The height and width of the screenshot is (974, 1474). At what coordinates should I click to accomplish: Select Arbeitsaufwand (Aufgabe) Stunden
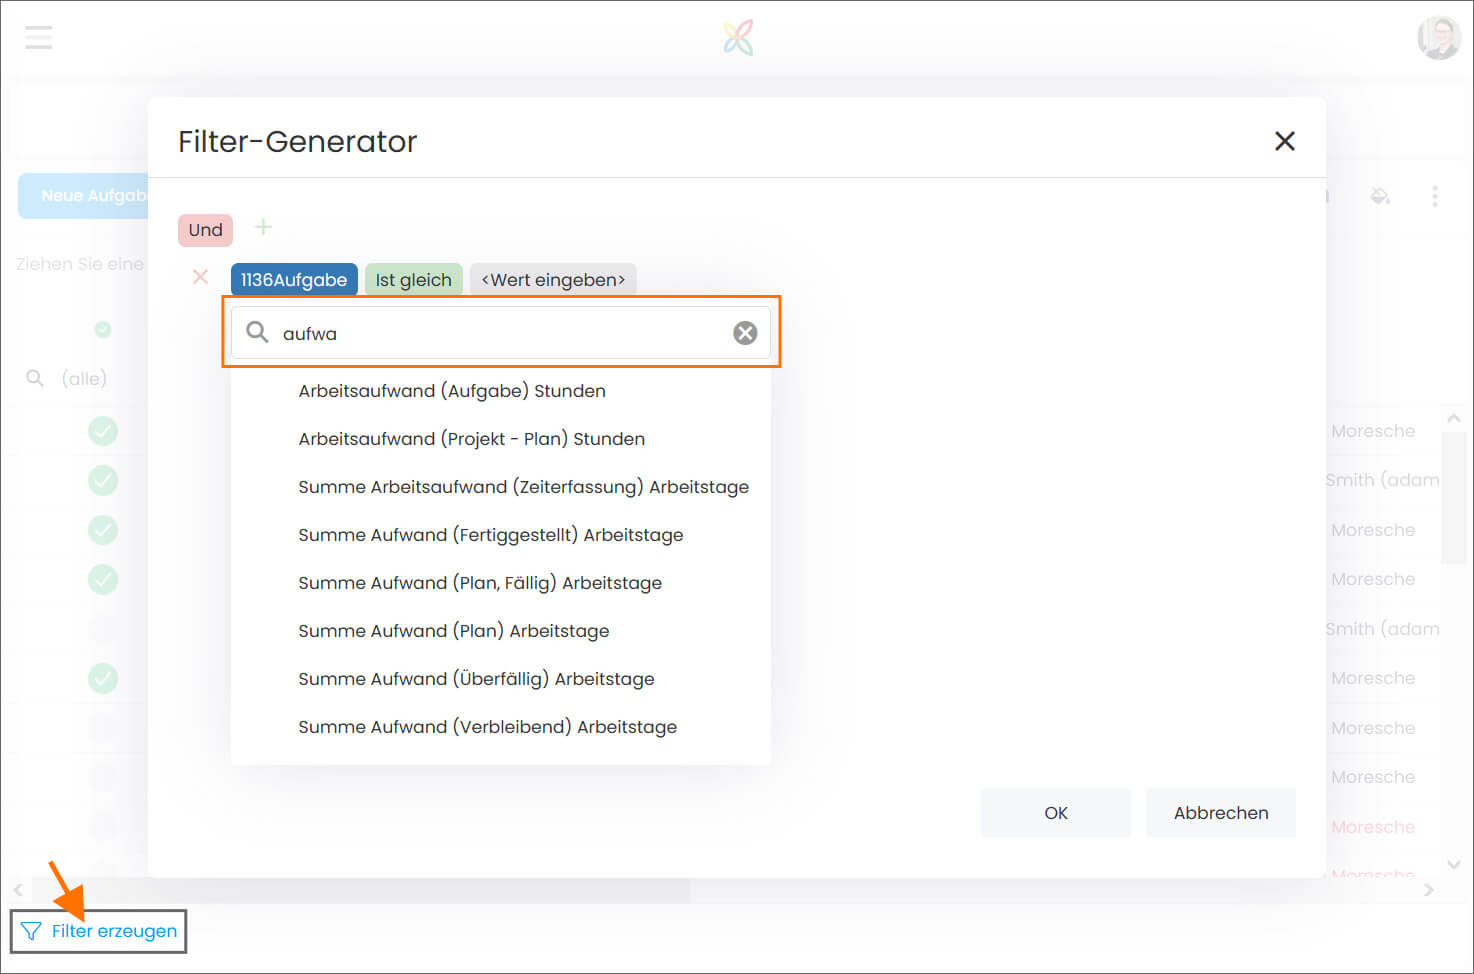coord(452,391)
